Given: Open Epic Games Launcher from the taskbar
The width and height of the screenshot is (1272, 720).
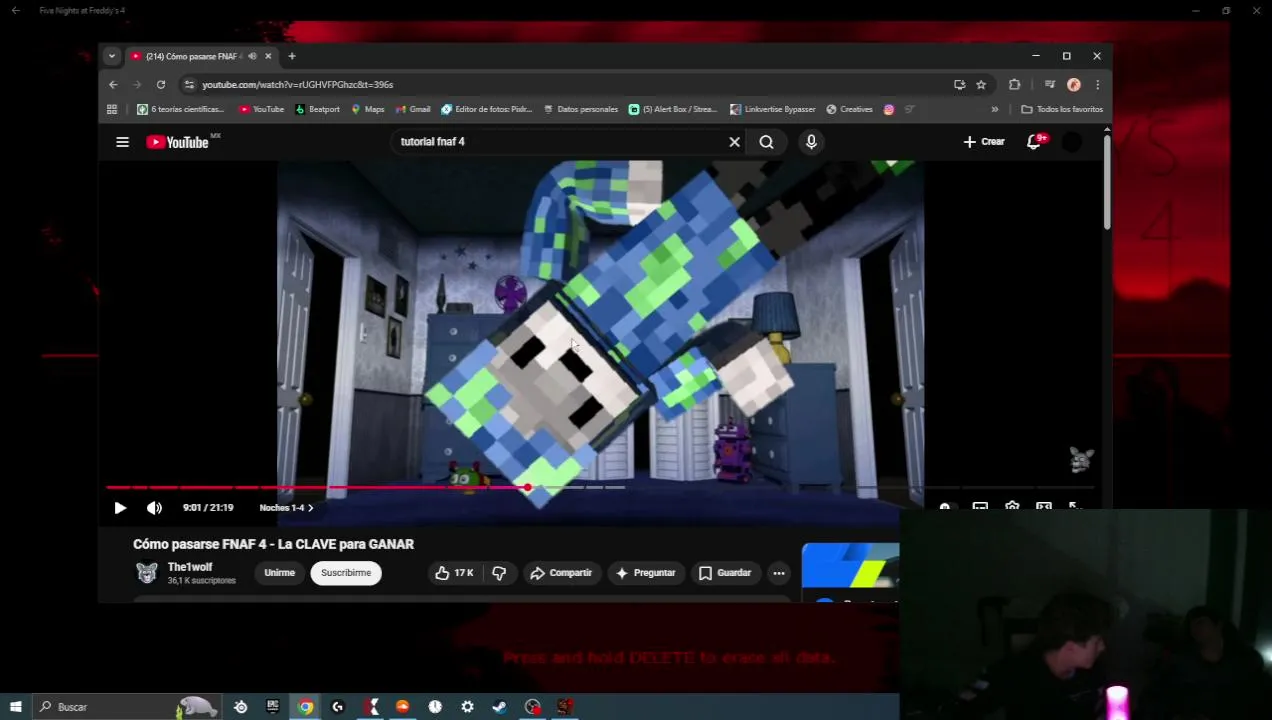Looking at the screenshot, I should 272,707.
